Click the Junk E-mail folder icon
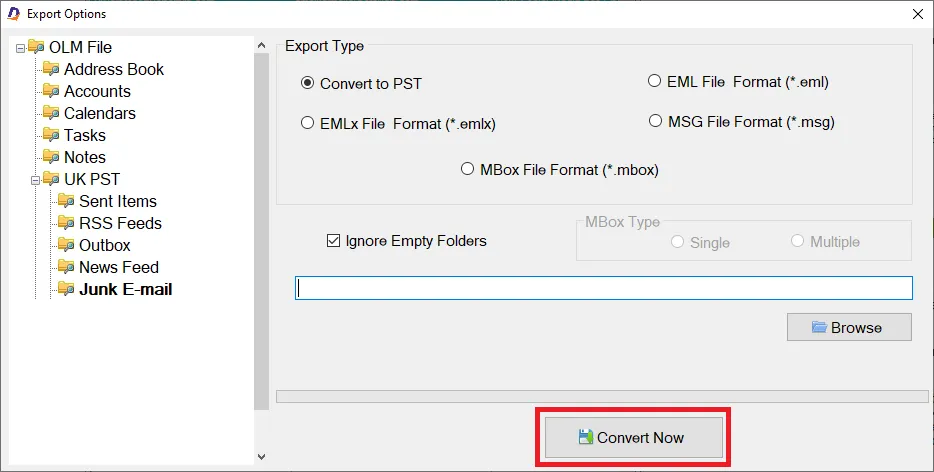The height and width of the screenshot is (472, 934). tap(66, 289)
